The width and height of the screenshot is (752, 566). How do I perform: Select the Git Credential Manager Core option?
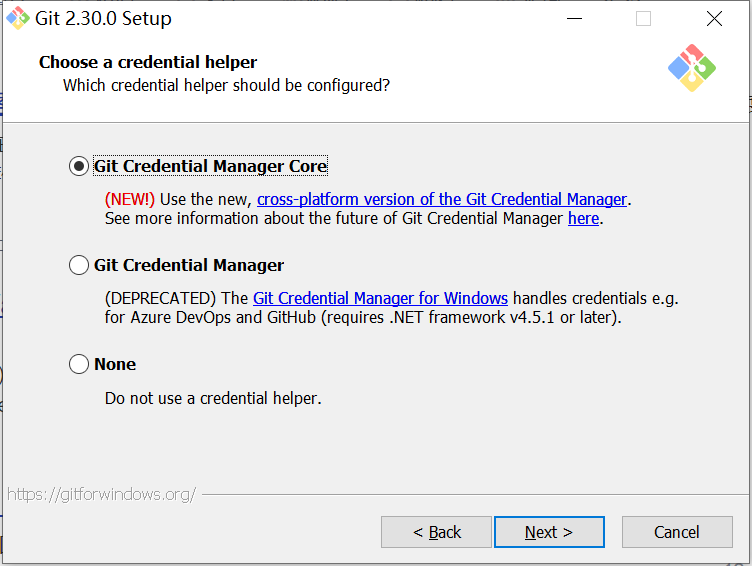pyautogui.click(x=79, y=166)
